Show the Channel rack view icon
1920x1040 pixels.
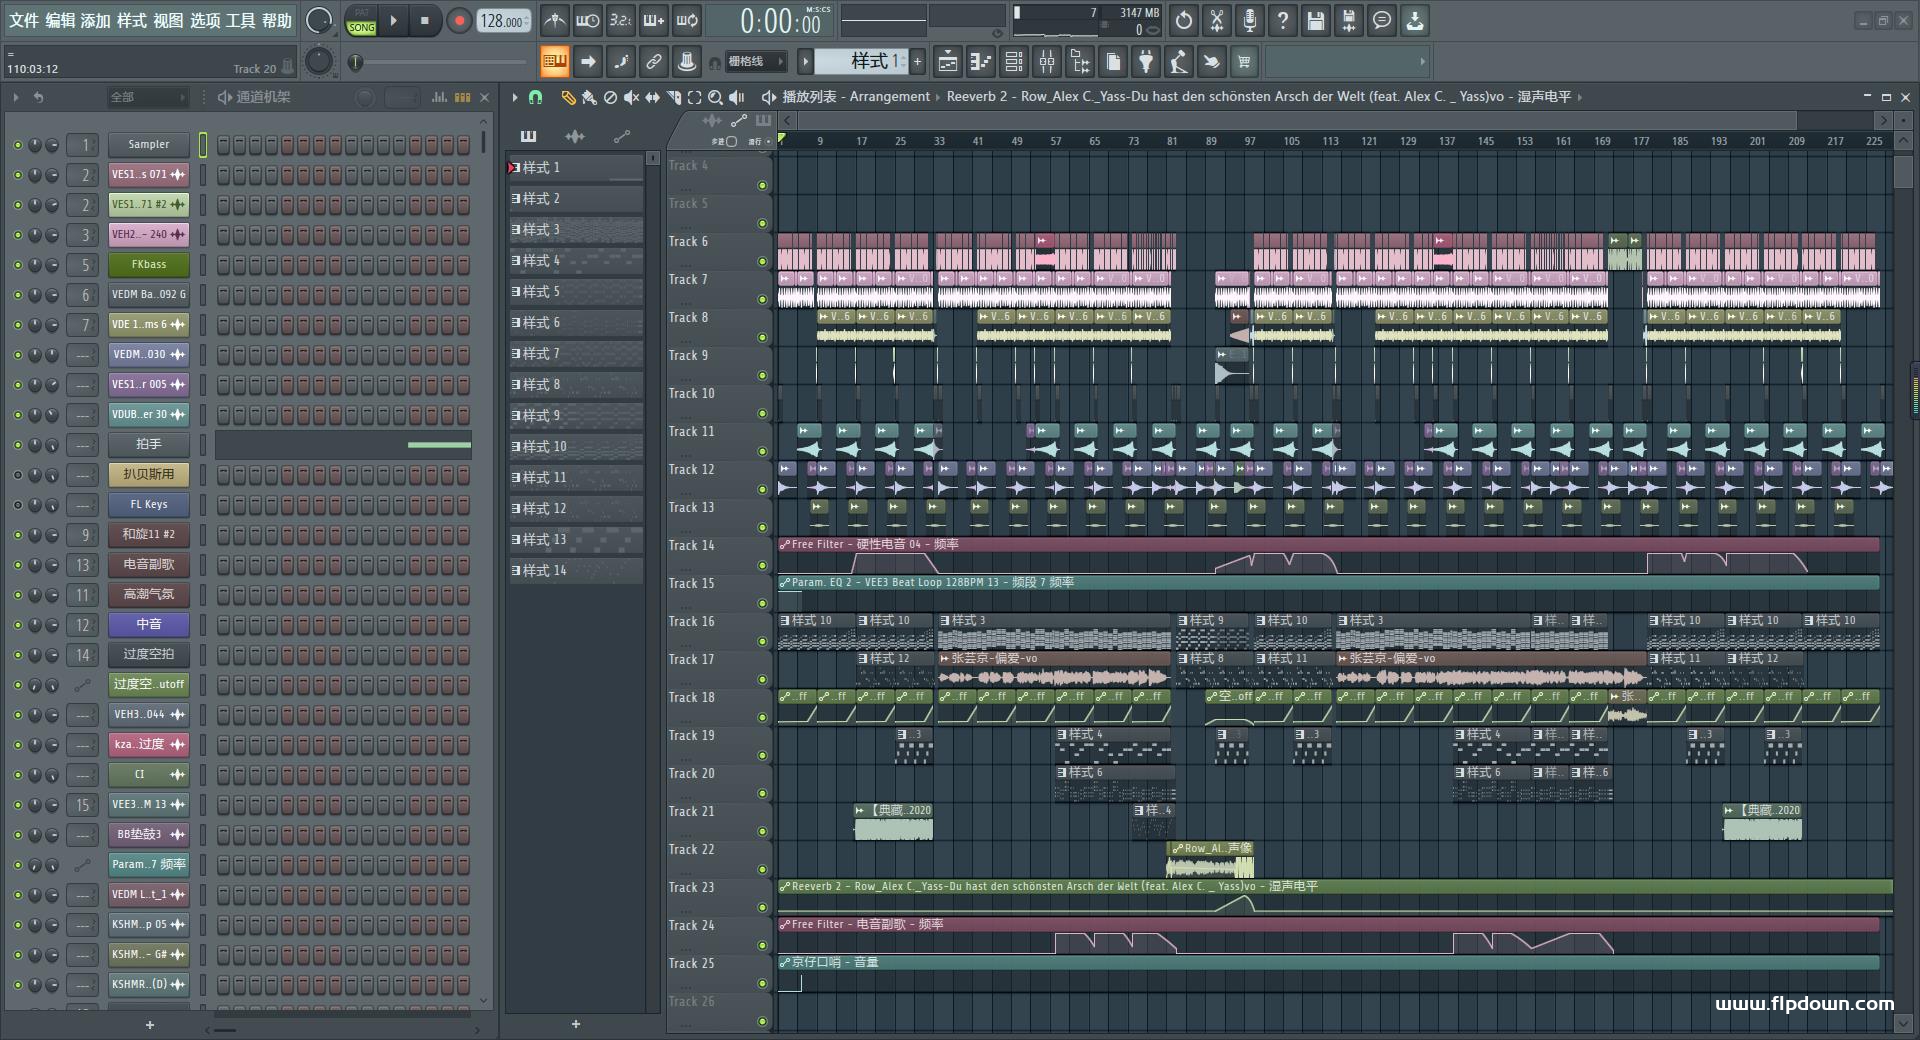[x=1013, y=62]
